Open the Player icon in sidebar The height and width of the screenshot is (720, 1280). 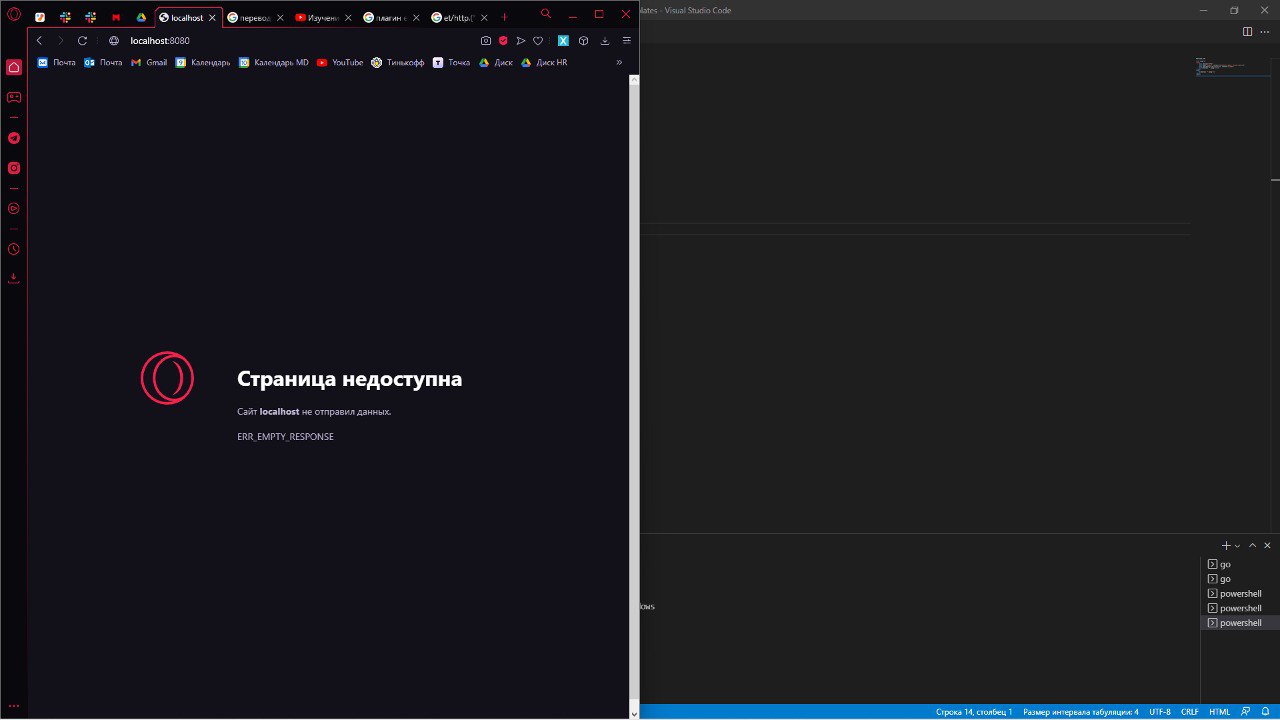[14, 209]
